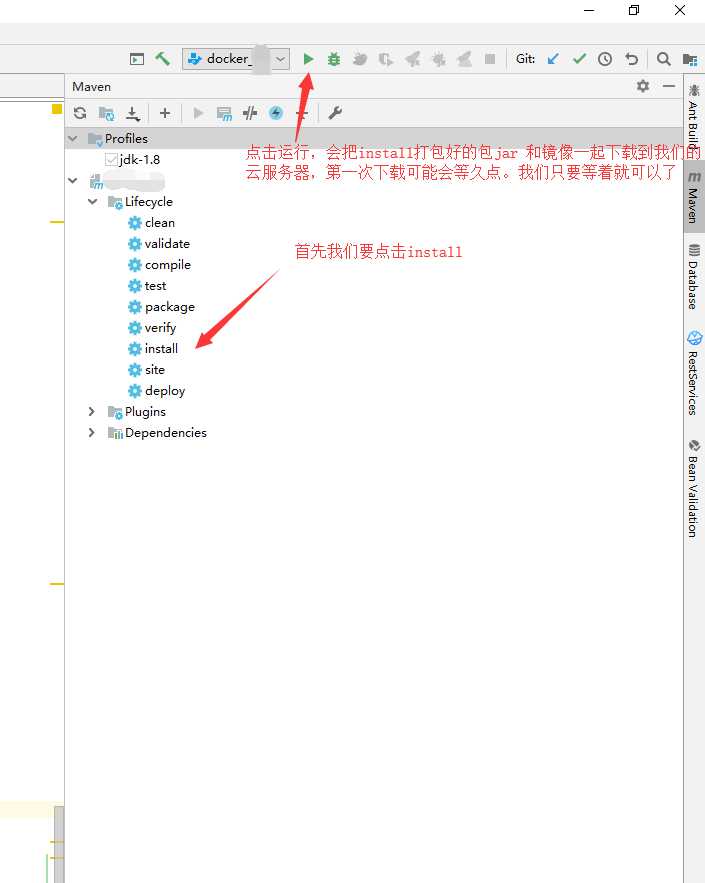
Task: Hide the Maven tool window
Action: pyautogui.click(x=669, y=86)
